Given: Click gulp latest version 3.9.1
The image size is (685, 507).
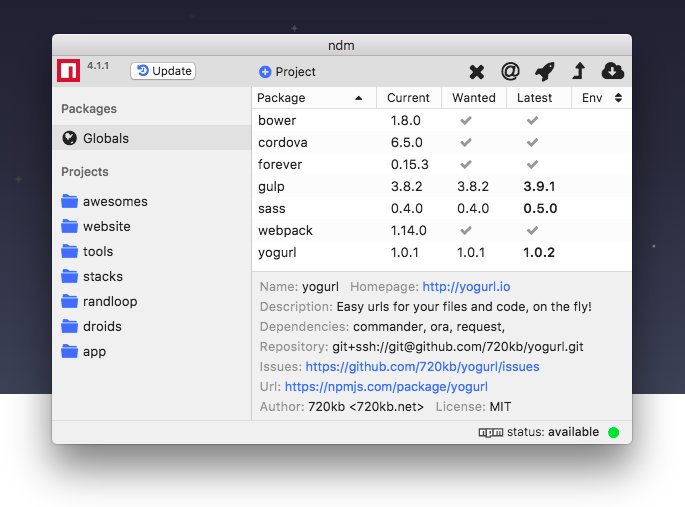Looking at the screenshot, I should click(539, 186).
